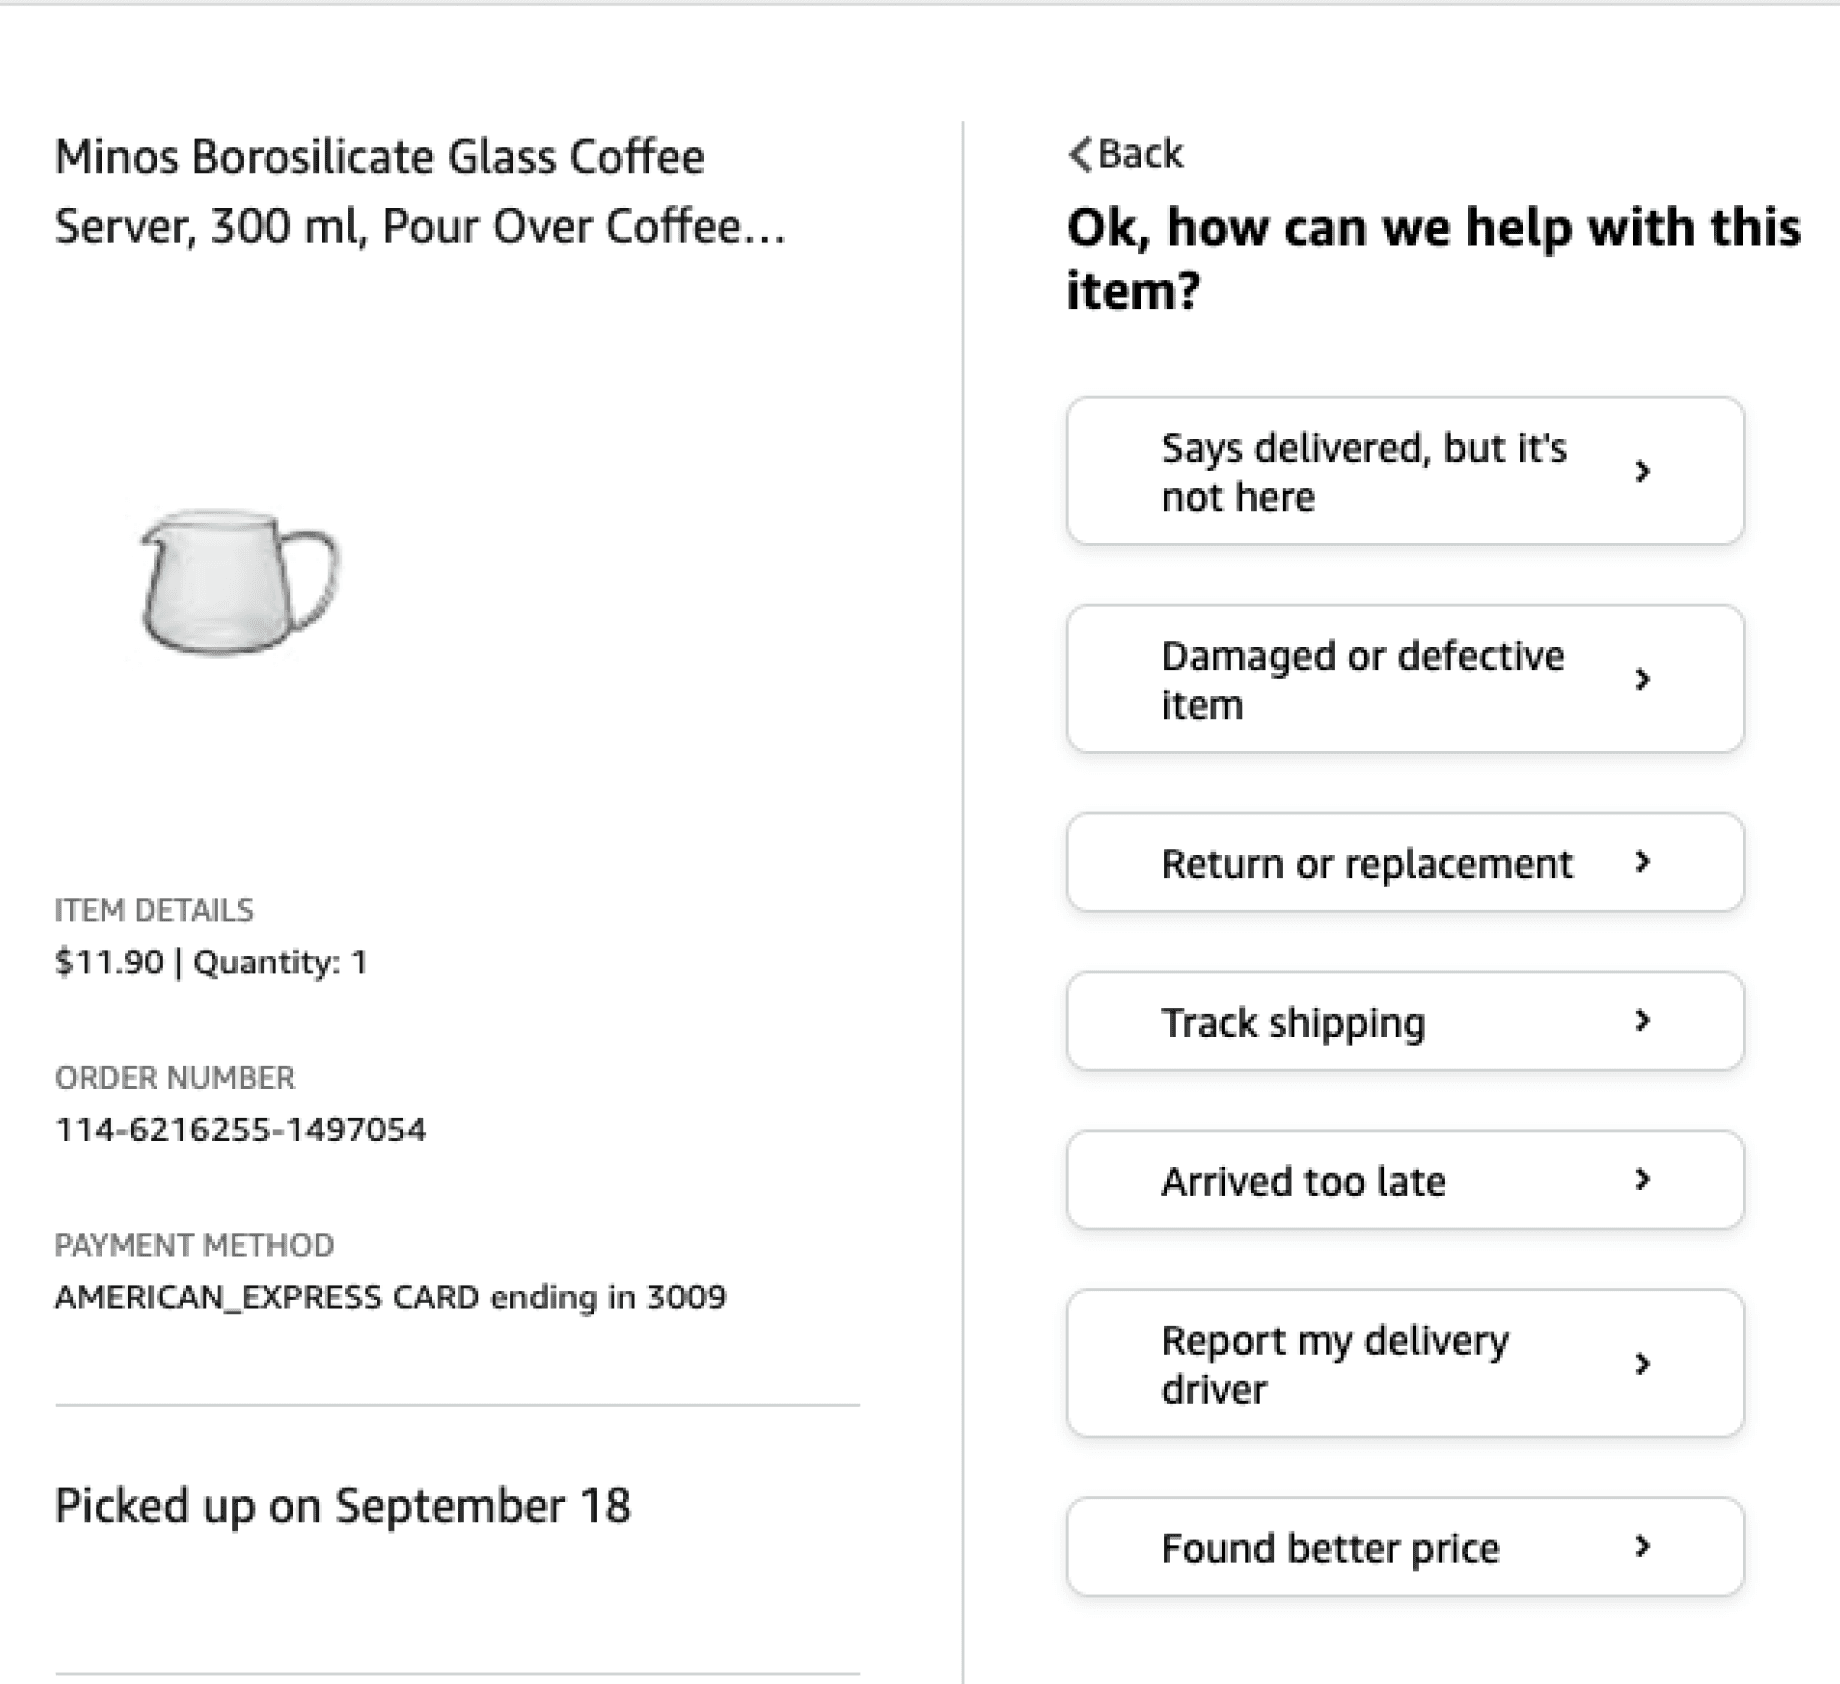Select "Says delivered, but it's not here"
Screen dimensions: 1840x1684
click(x=1405, y=471)
